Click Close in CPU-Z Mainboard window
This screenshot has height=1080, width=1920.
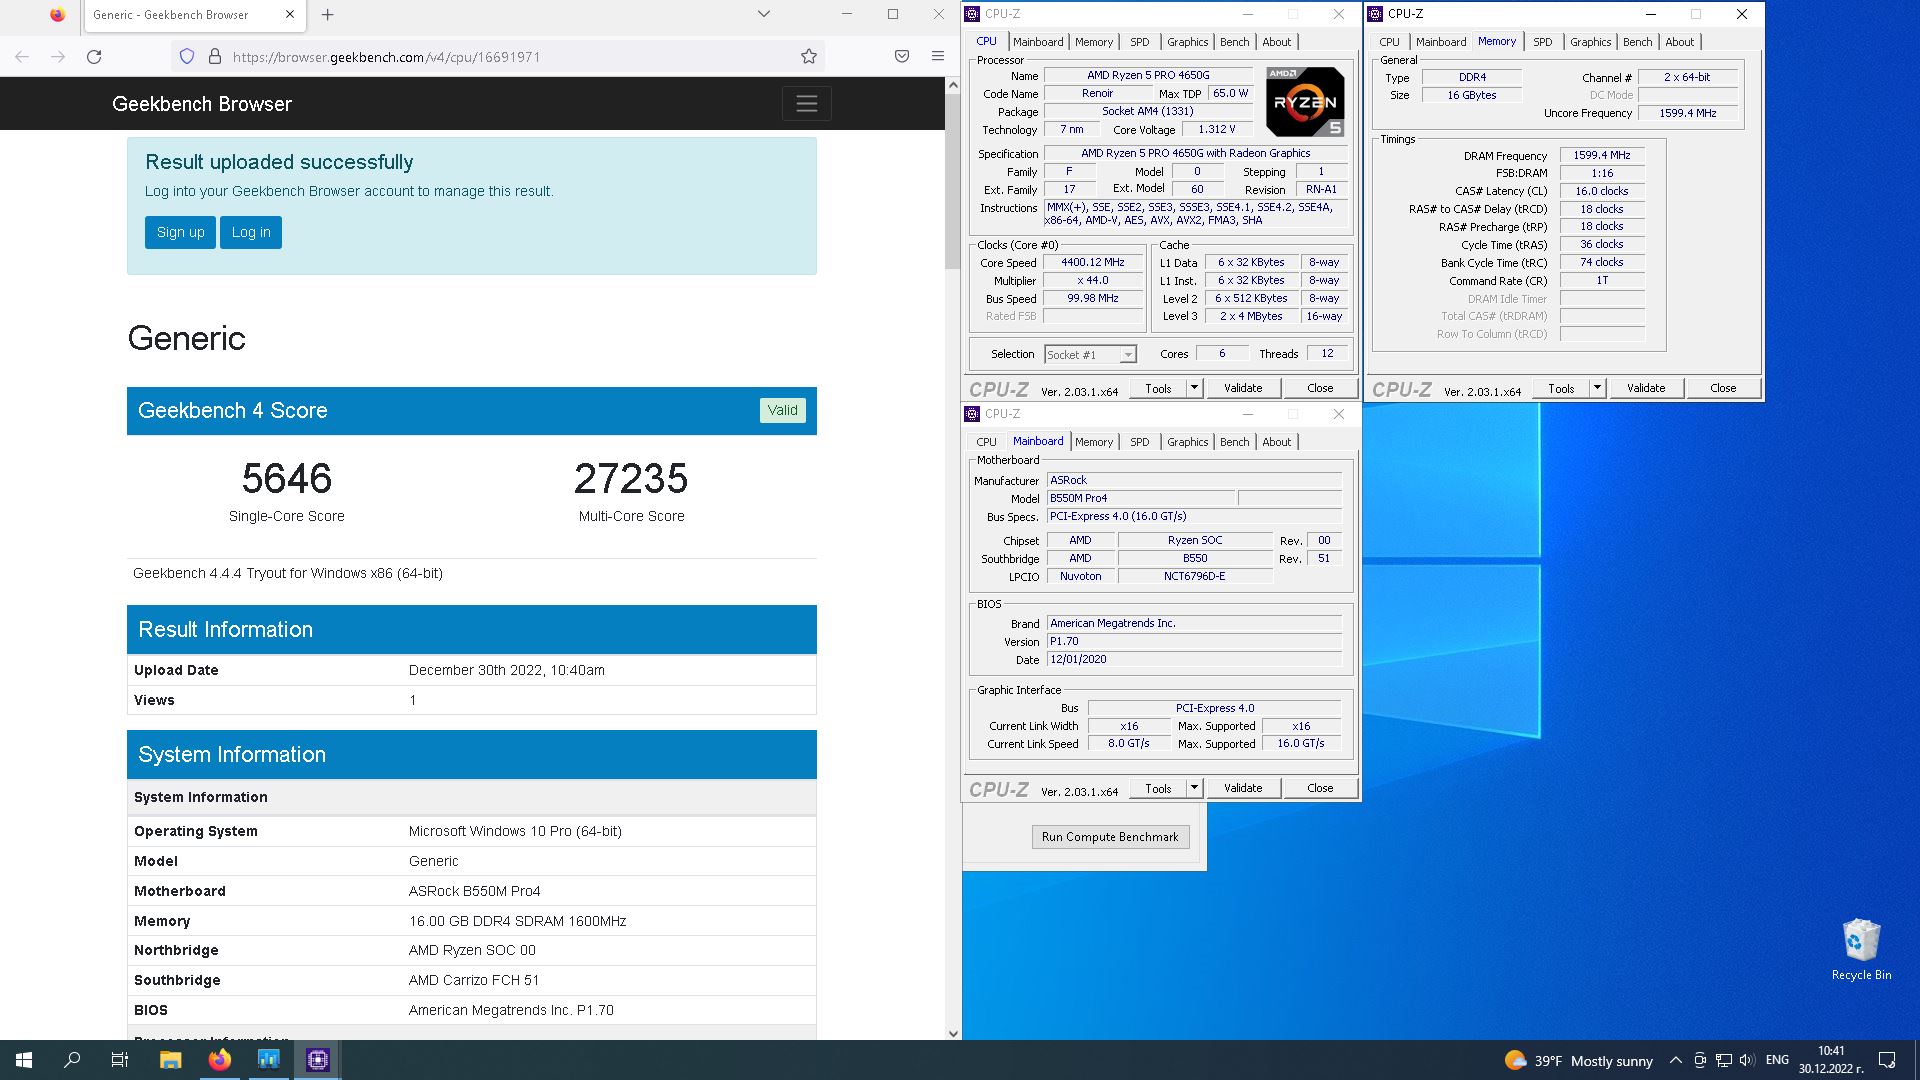1320,788
